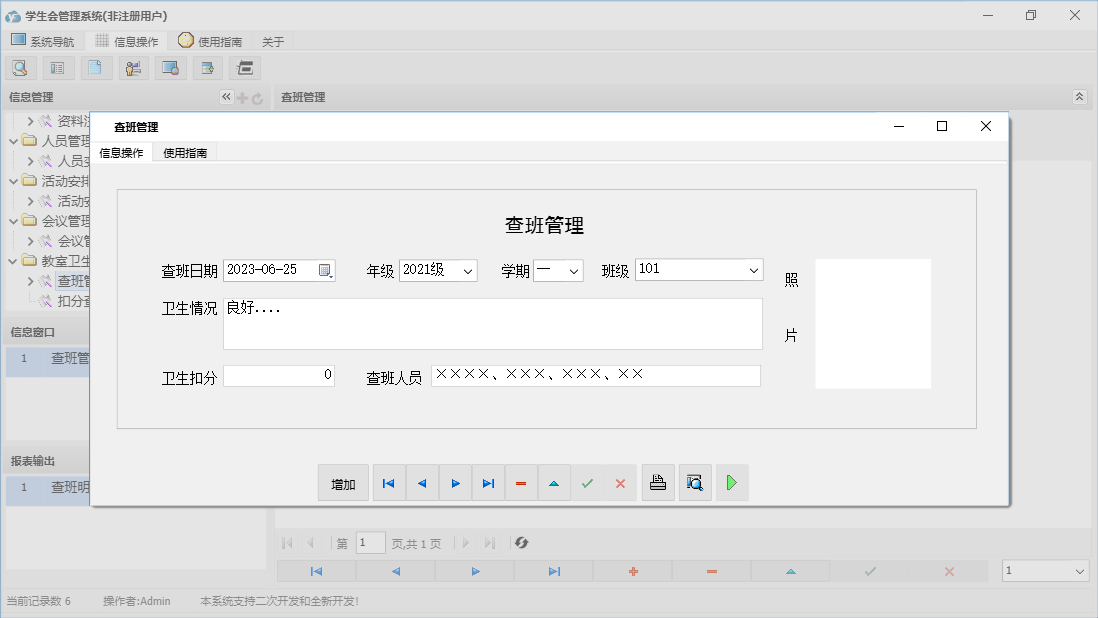Click the personnel icon on the main toolbar
Viewport: 1098px width, 618px height.
coord(133,67)
